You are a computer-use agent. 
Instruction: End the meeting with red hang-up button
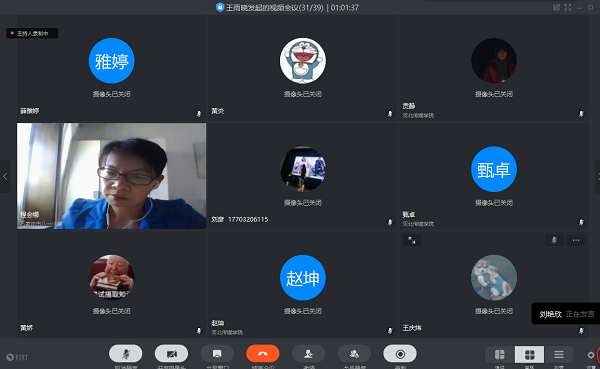click(x=263, y=354)
